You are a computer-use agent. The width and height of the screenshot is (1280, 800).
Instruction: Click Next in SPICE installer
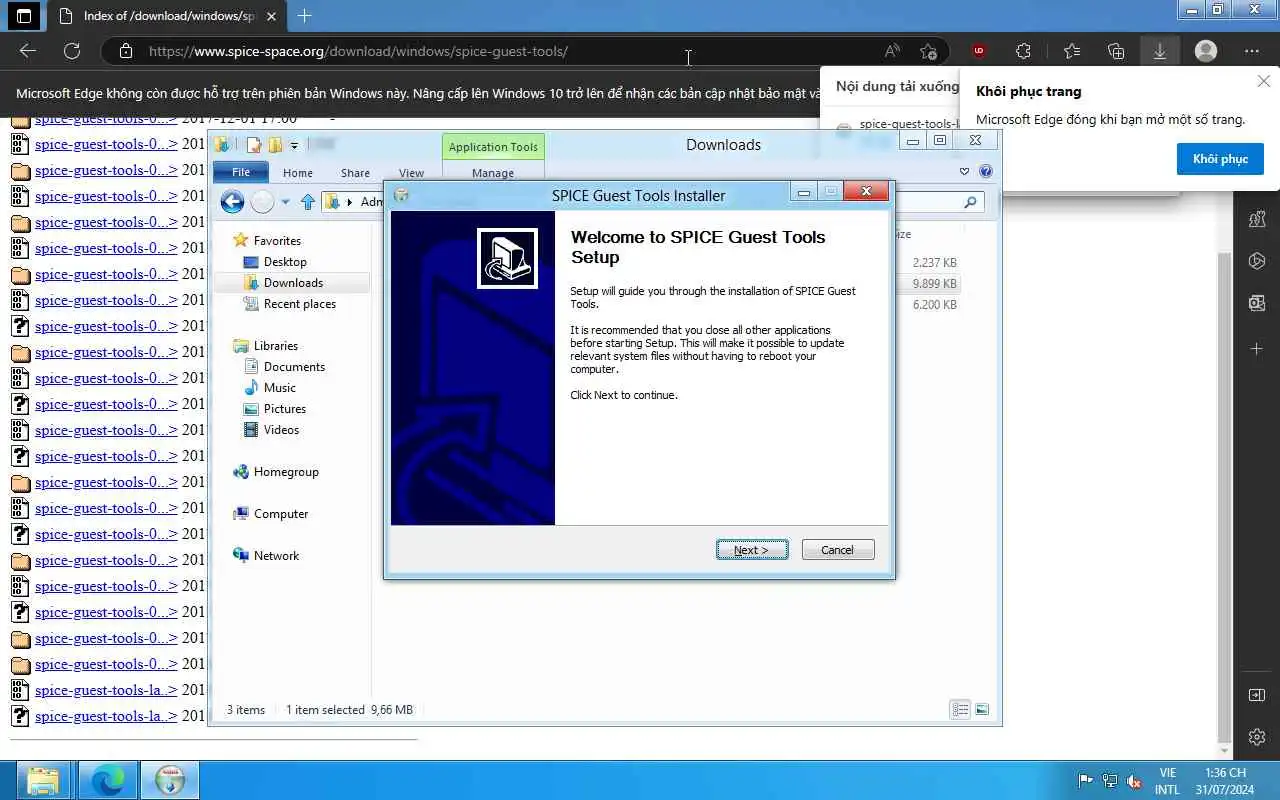[752, 550]
